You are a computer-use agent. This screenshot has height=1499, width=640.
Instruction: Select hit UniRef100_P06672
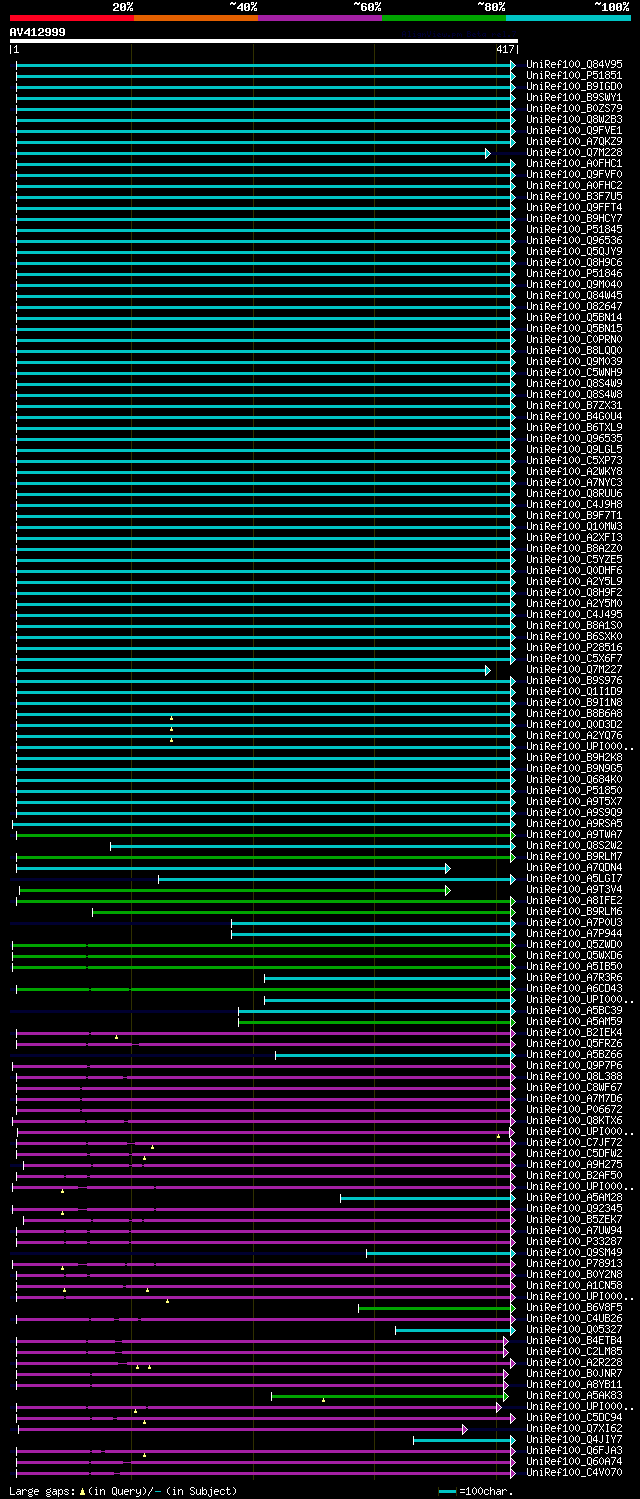[573, 1109]
